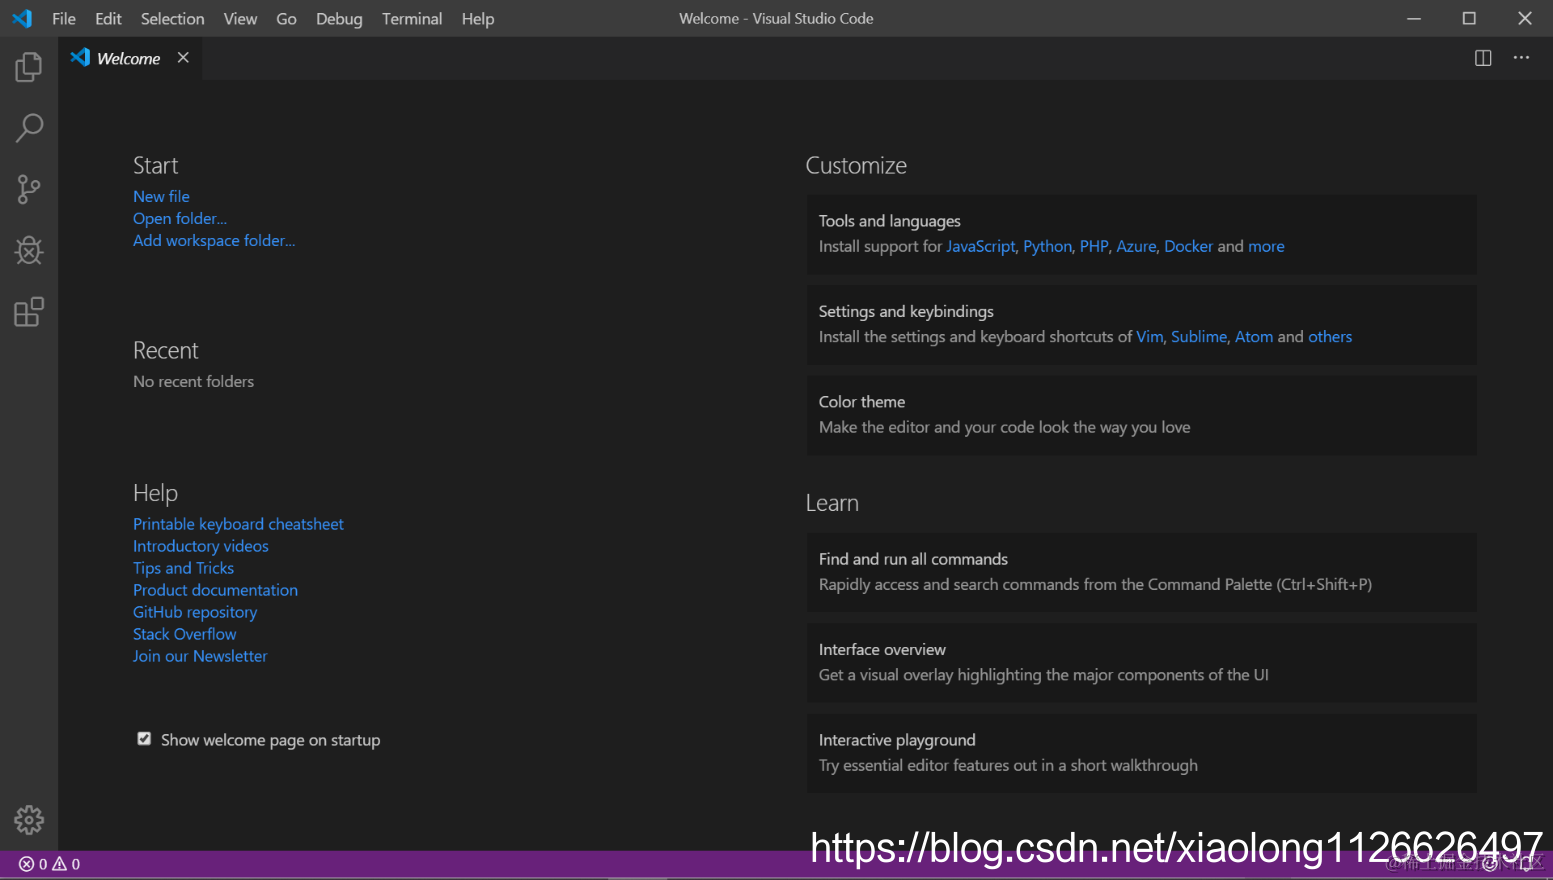1553x880 pixels.
Task: Click the others keybindings link
Action: (x=1330, y=337)
